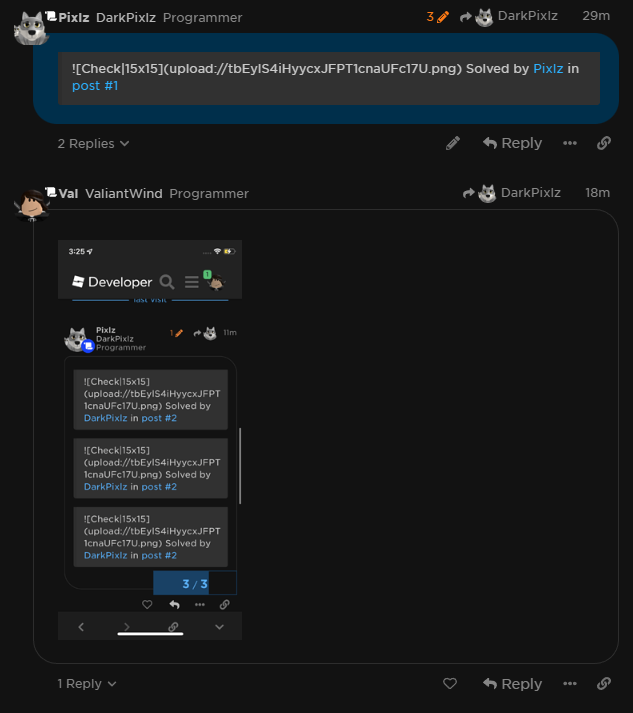Like ValiantWind's post with the heart icon

pos(450,683)
